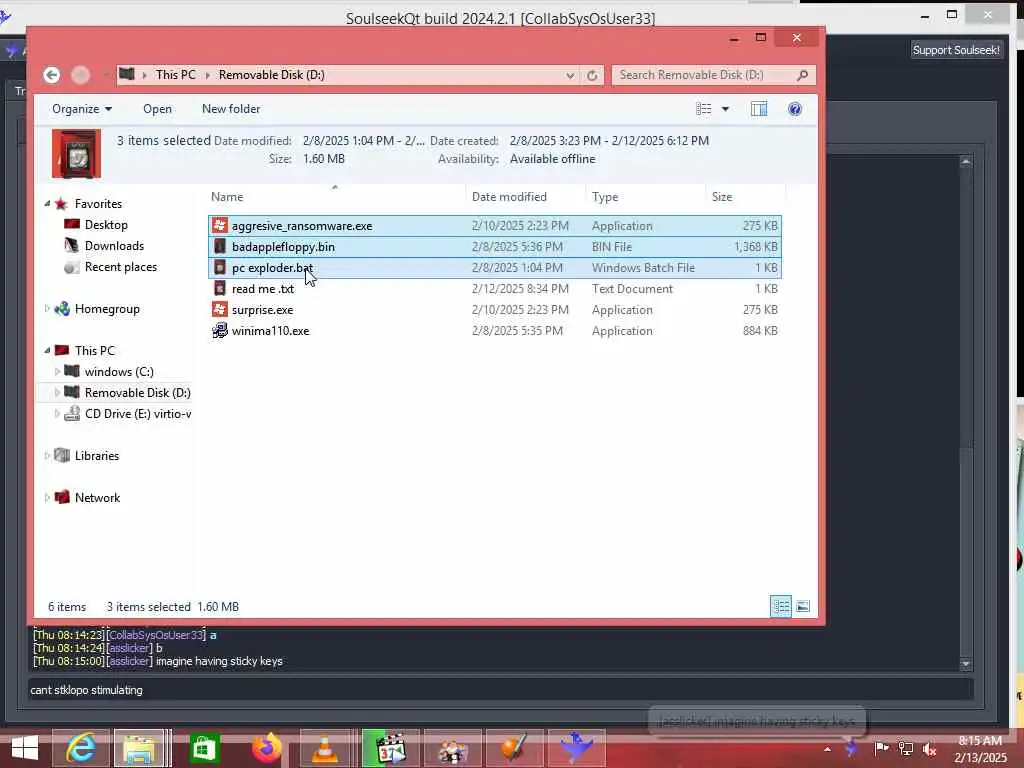
Task: Expand the CD Drive (E:) node
Action: [x=57, y=413]
